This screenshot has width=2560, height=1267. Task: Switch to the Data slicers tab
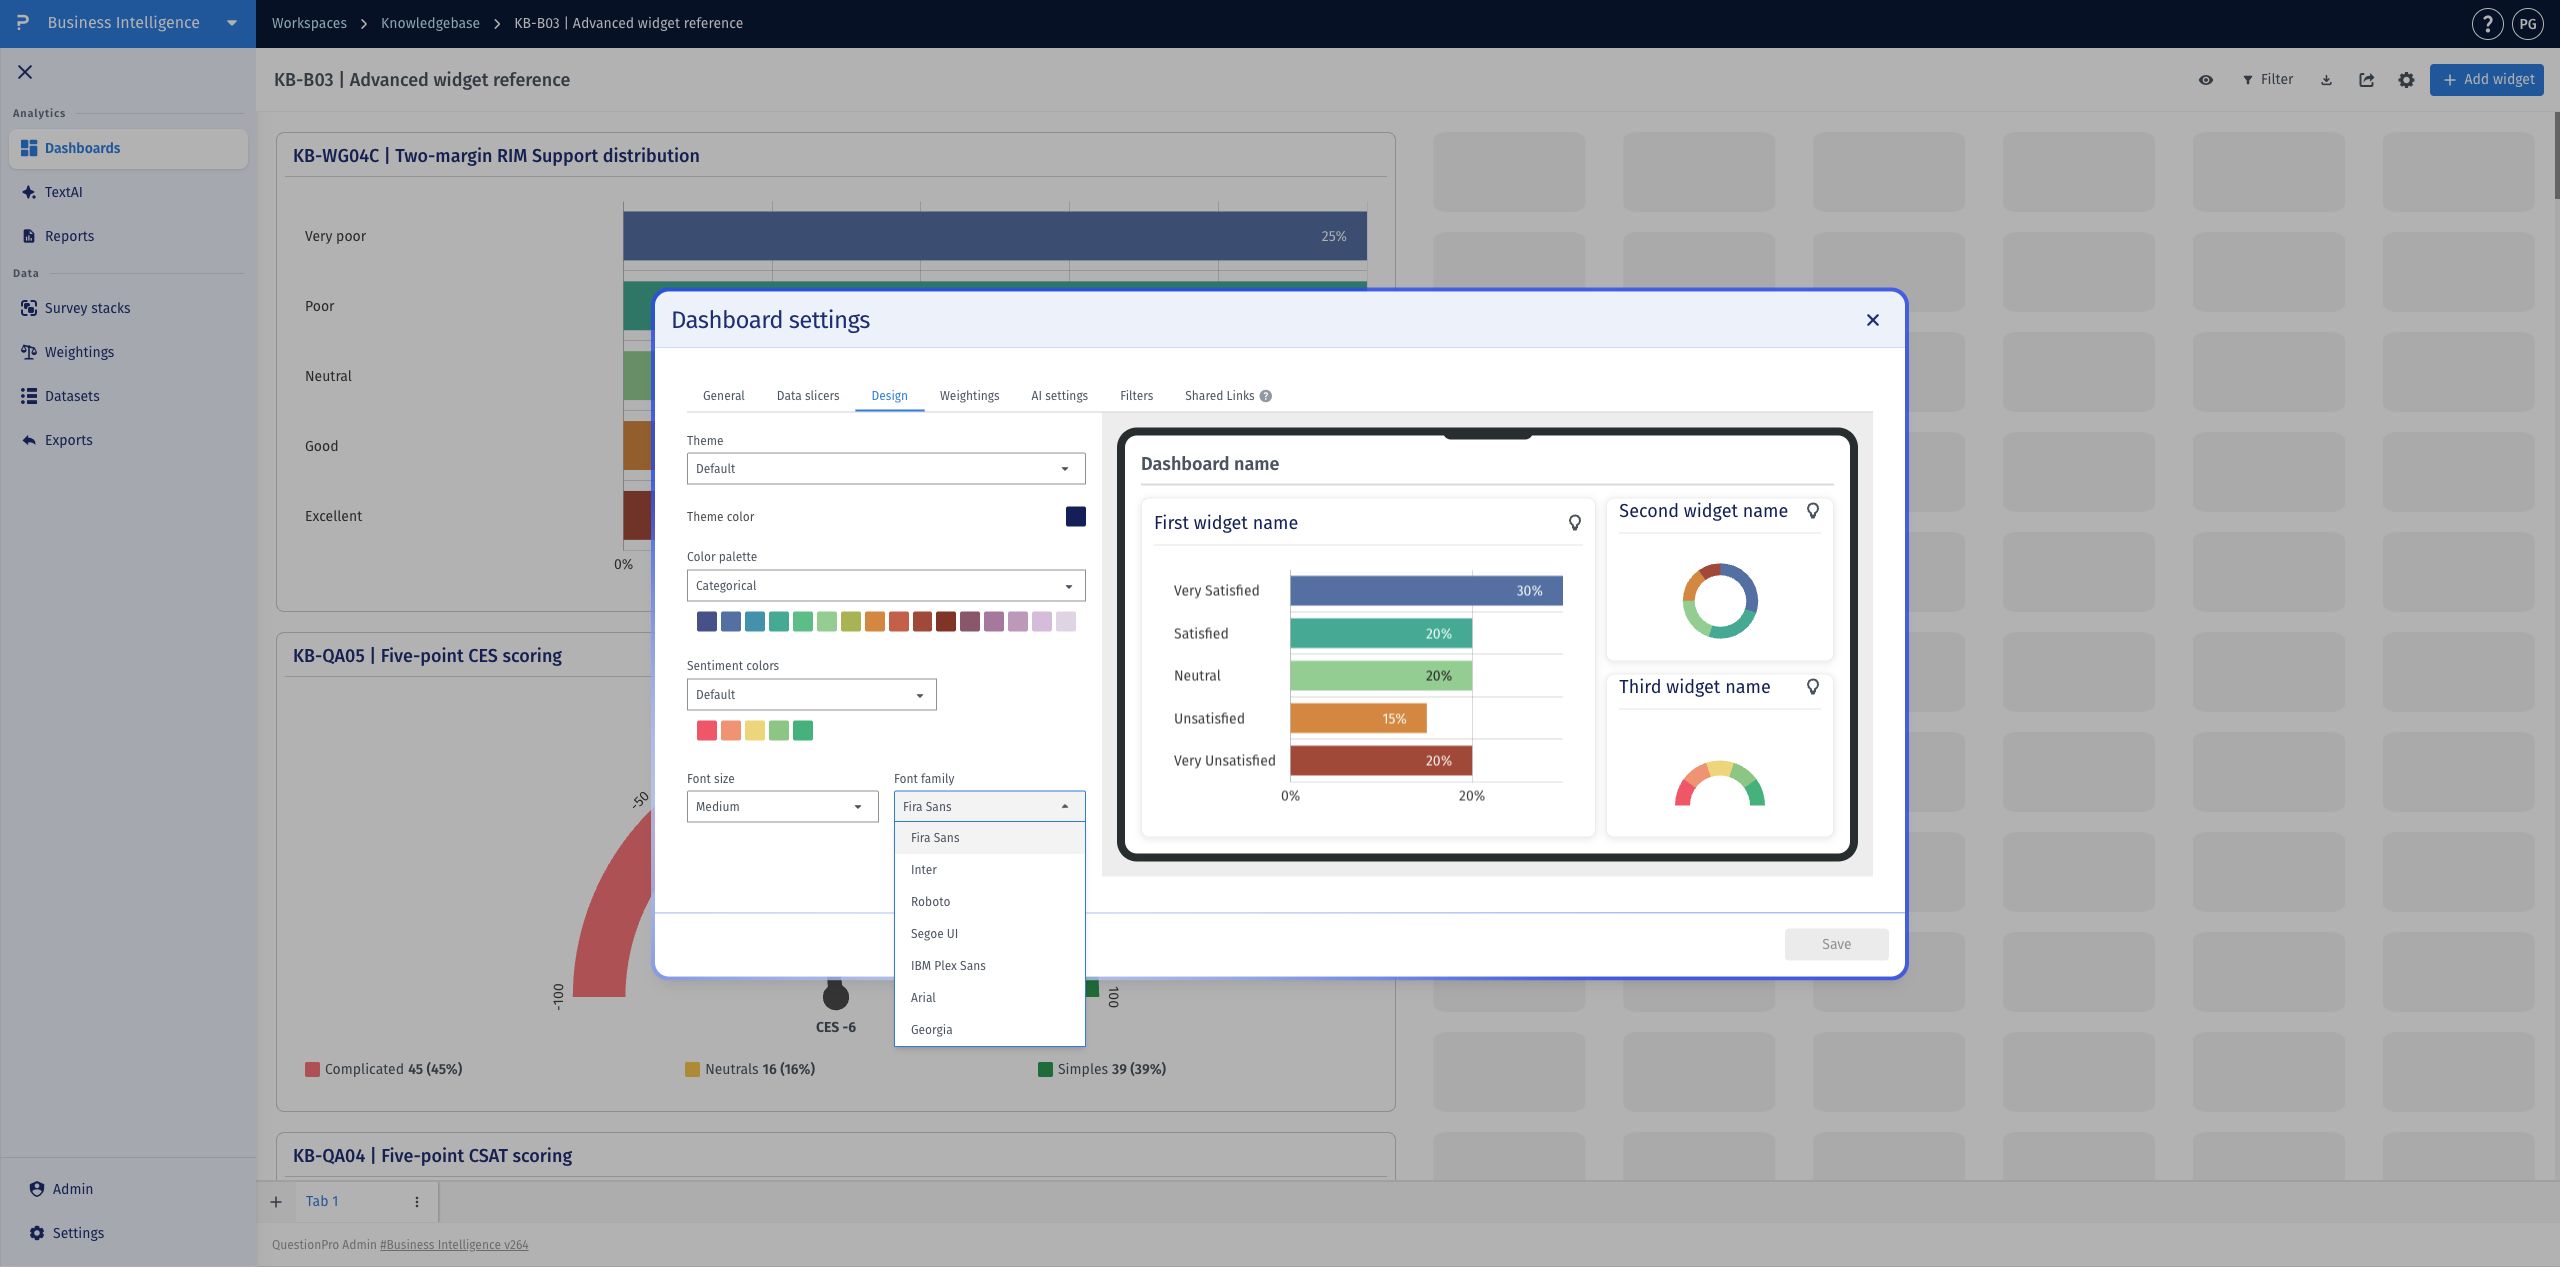(807, 396)
